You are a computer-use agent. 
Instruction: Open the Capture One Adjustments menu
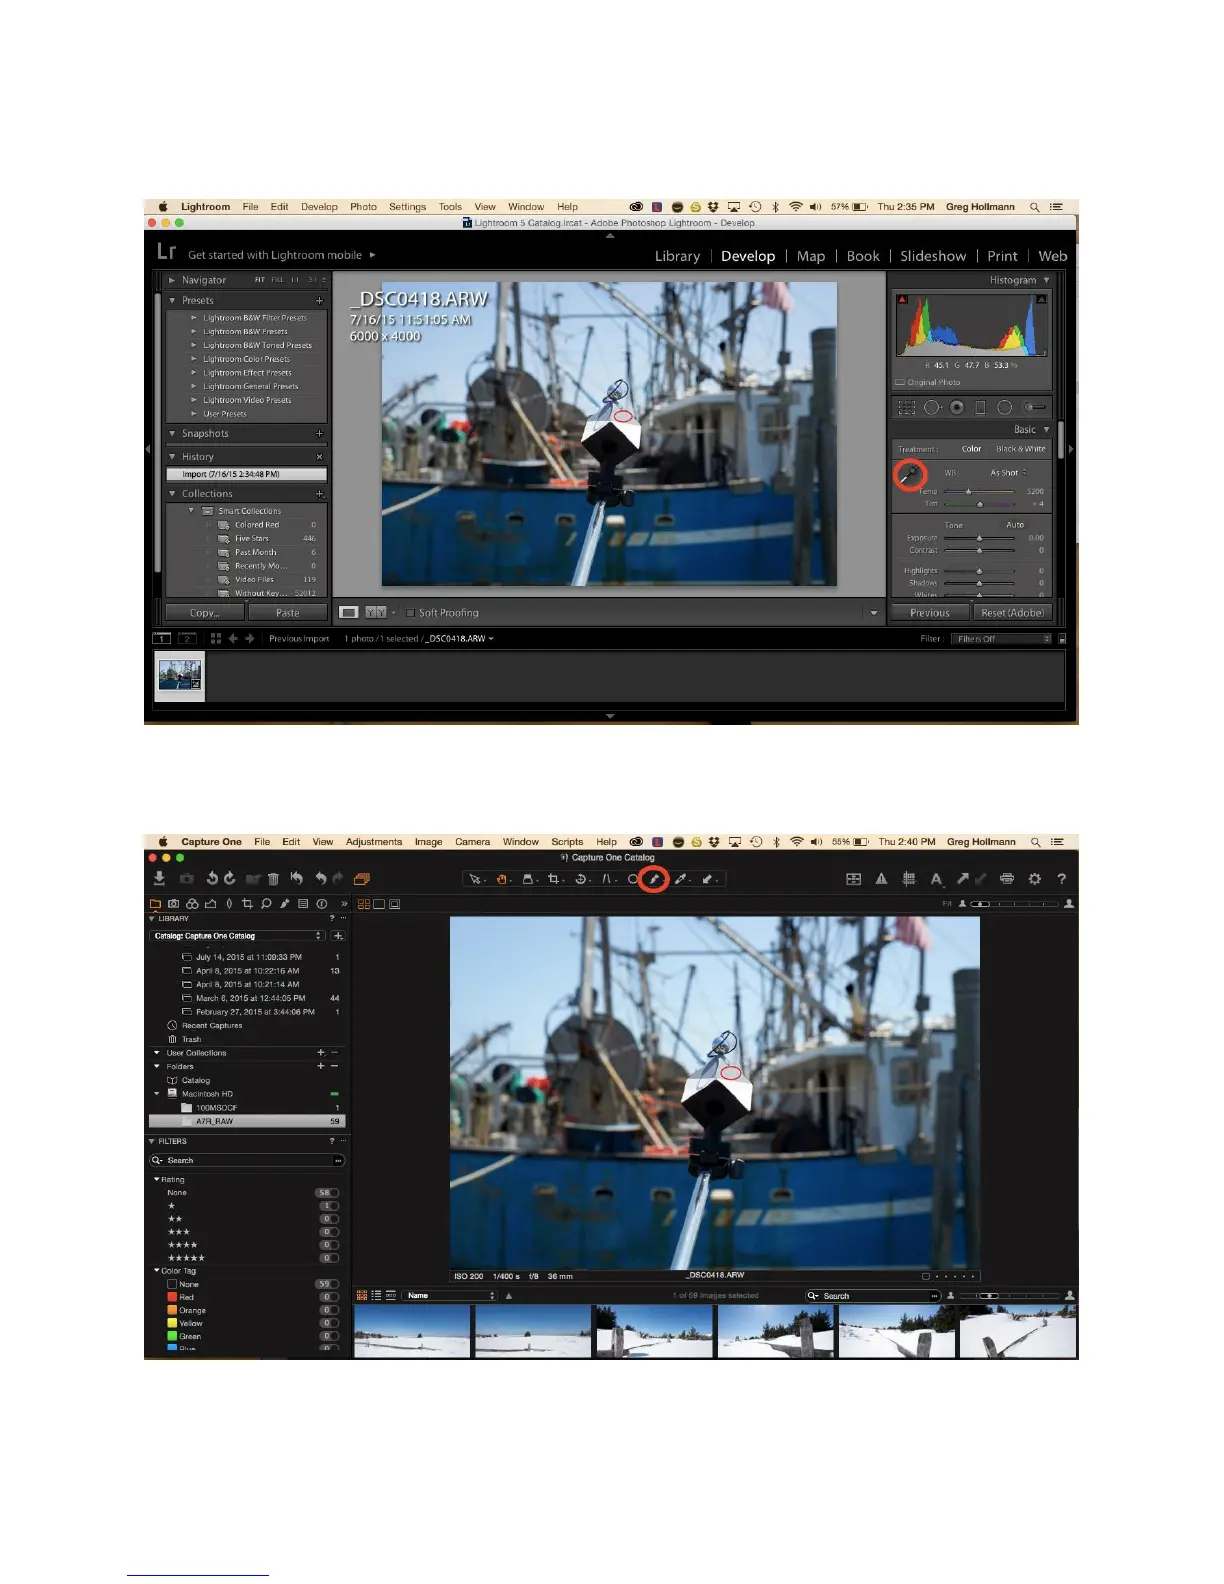tap(374, 842)
